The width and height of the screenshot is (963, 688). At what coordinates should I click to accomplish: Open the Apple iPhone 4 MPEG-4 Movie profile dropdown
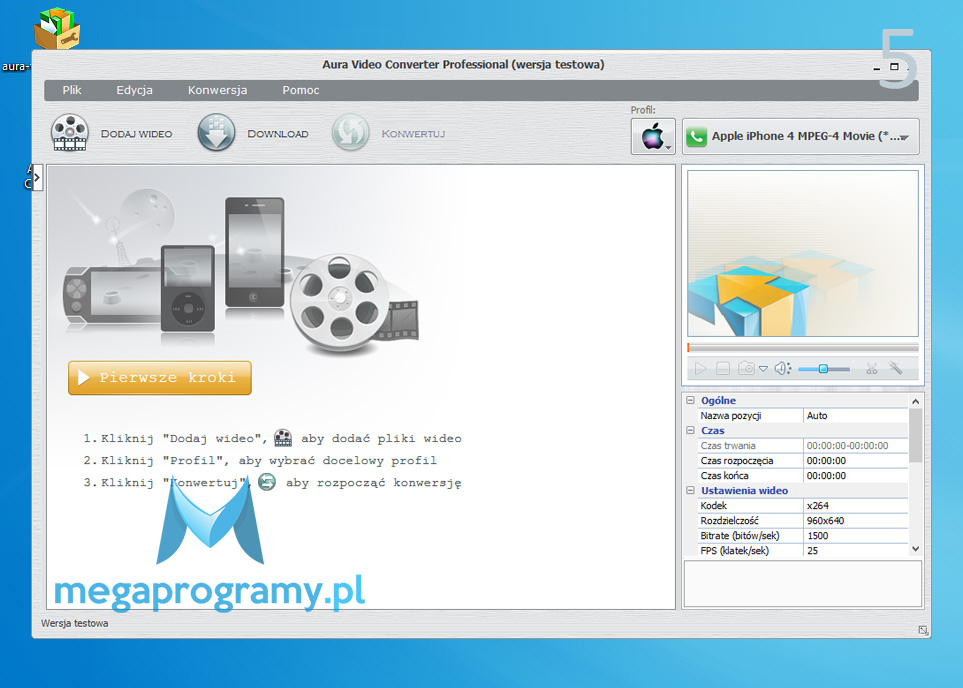point(800,136)
